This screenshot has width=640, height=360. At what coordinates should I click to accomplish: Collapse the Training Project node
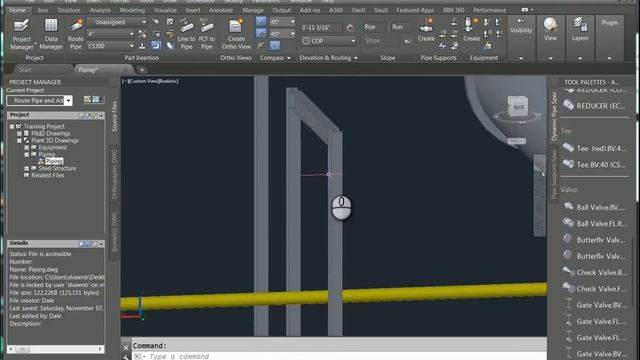pyautogui.click(x=12, y=127)
